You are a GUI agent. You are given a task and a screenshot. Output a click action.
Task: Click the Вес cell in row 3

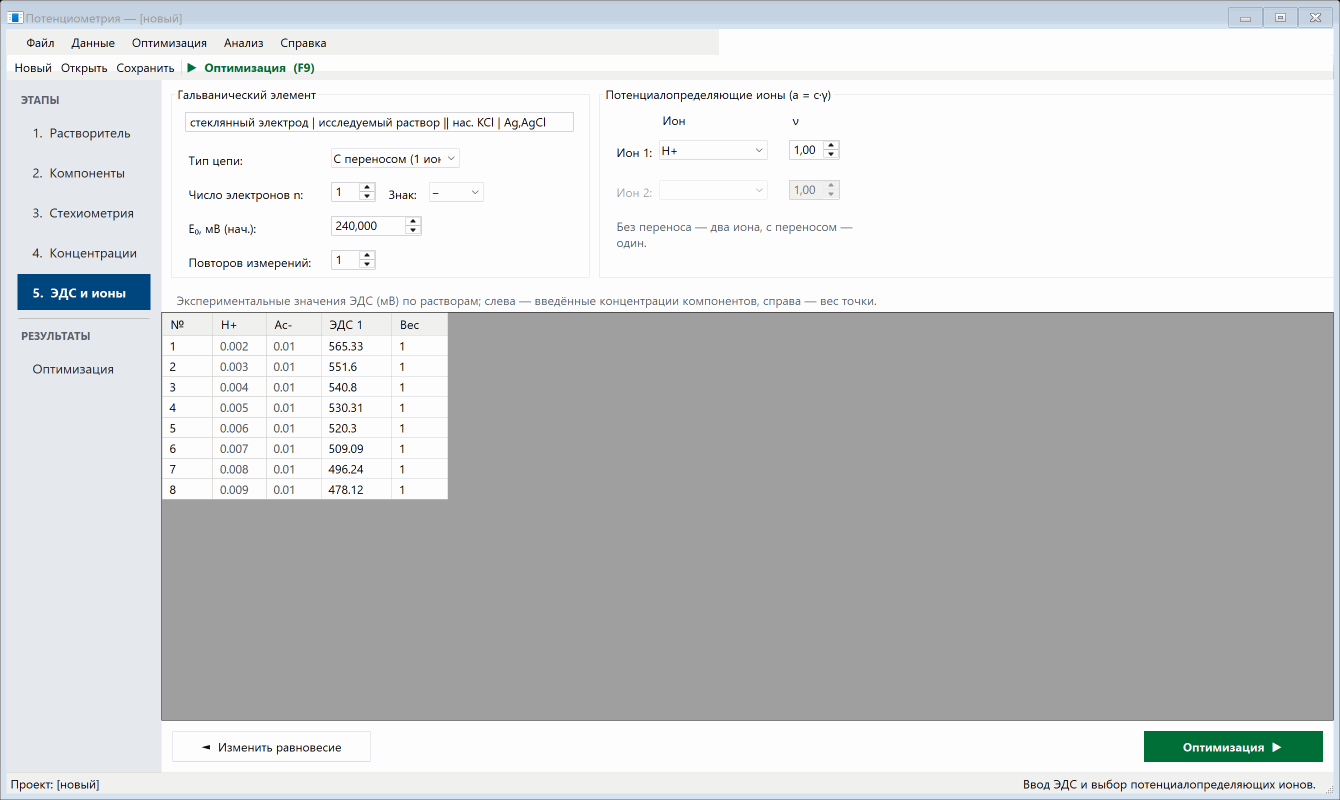coord(419,387)
